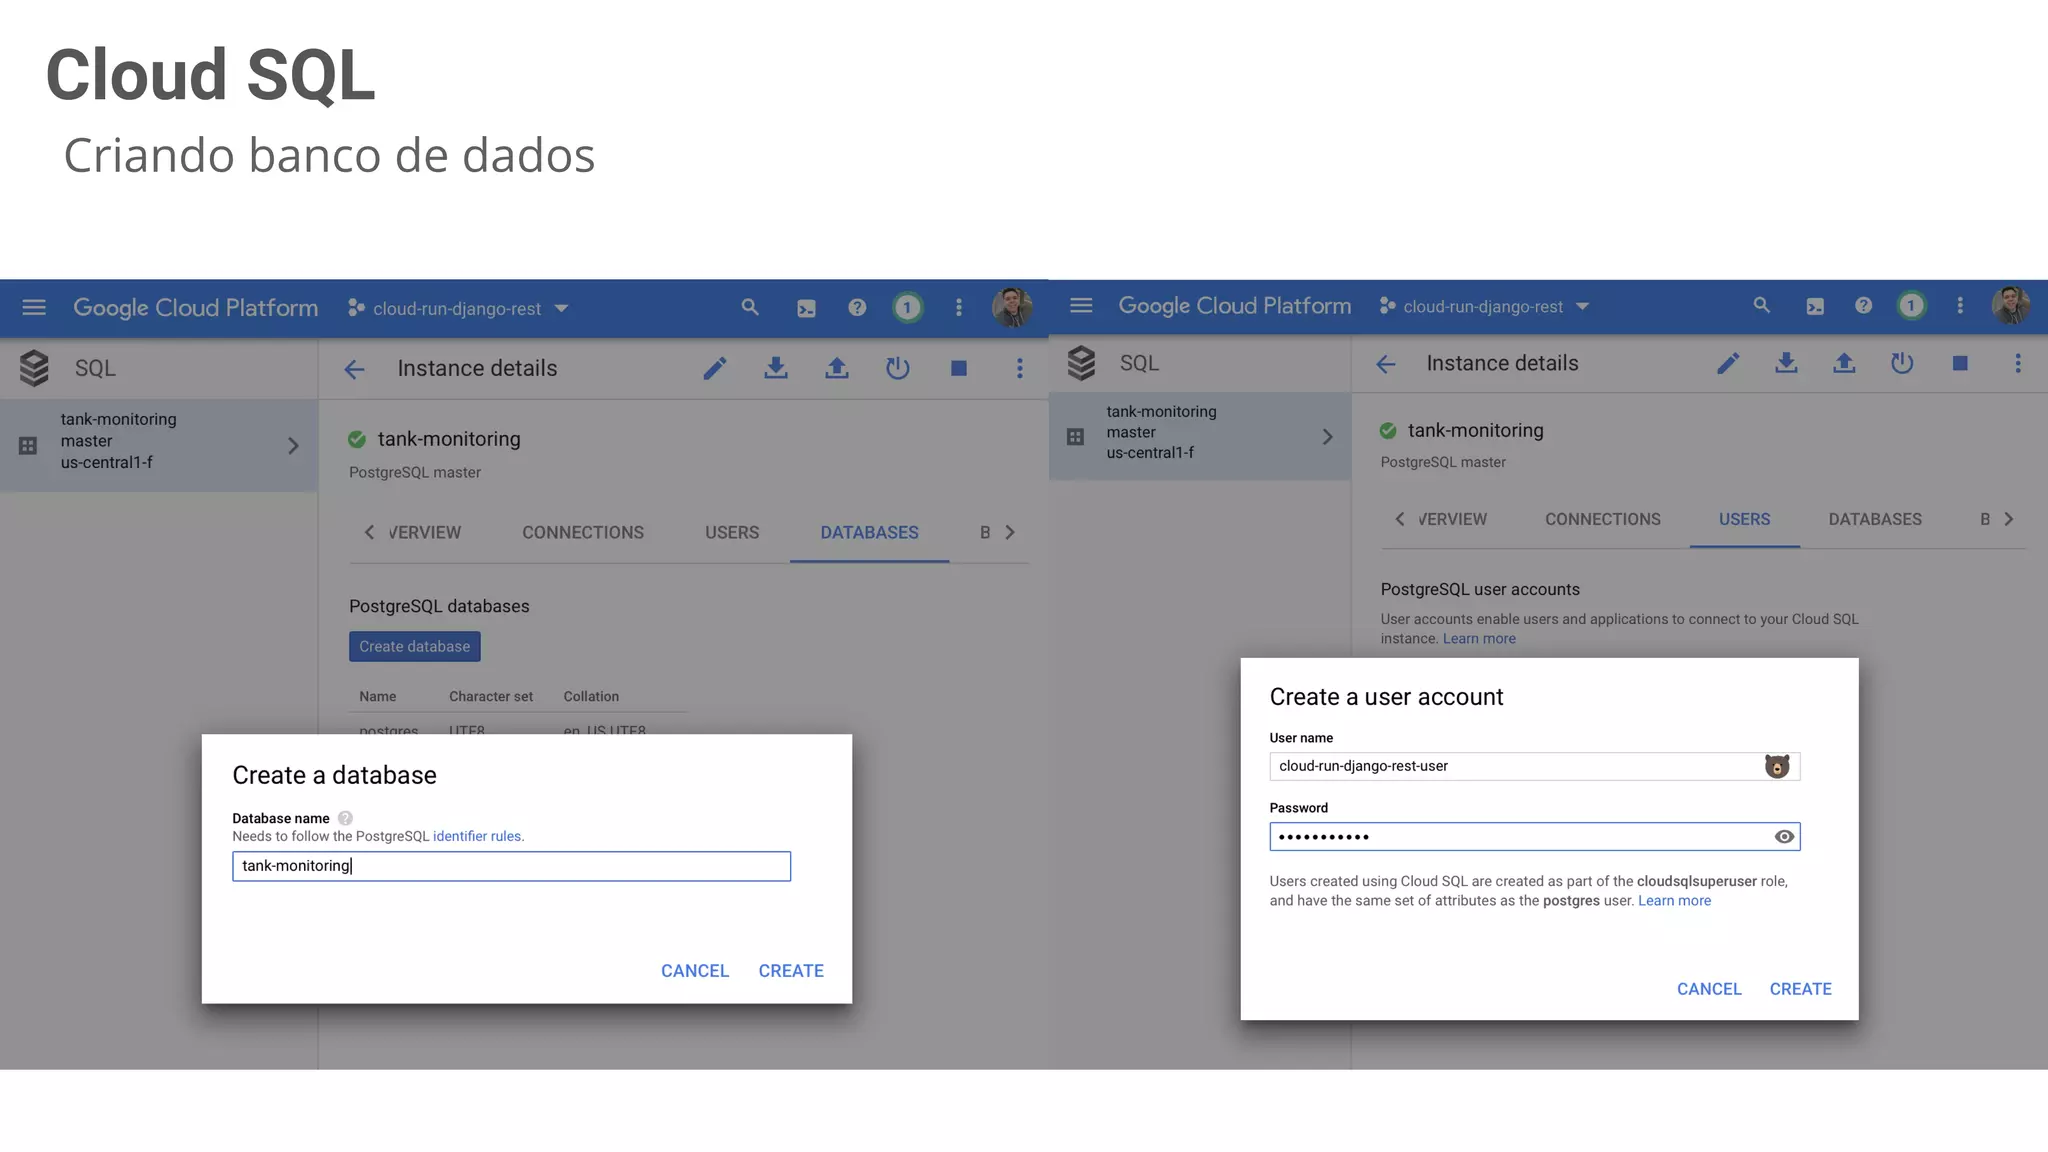Click import icon in right toolbar
The height and width of the screenshot is (1152, 2048).
(1786, 364)
